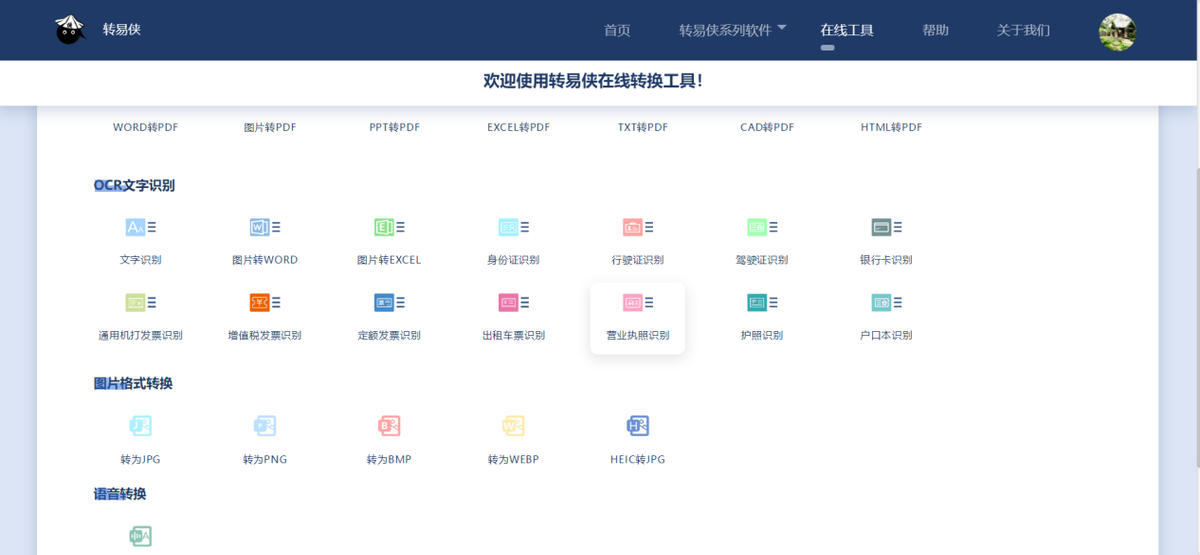Viewport: 1200px width, 555px height.
Task: Open the 定额发票识别 icon
Action: [x=389, y=302]
